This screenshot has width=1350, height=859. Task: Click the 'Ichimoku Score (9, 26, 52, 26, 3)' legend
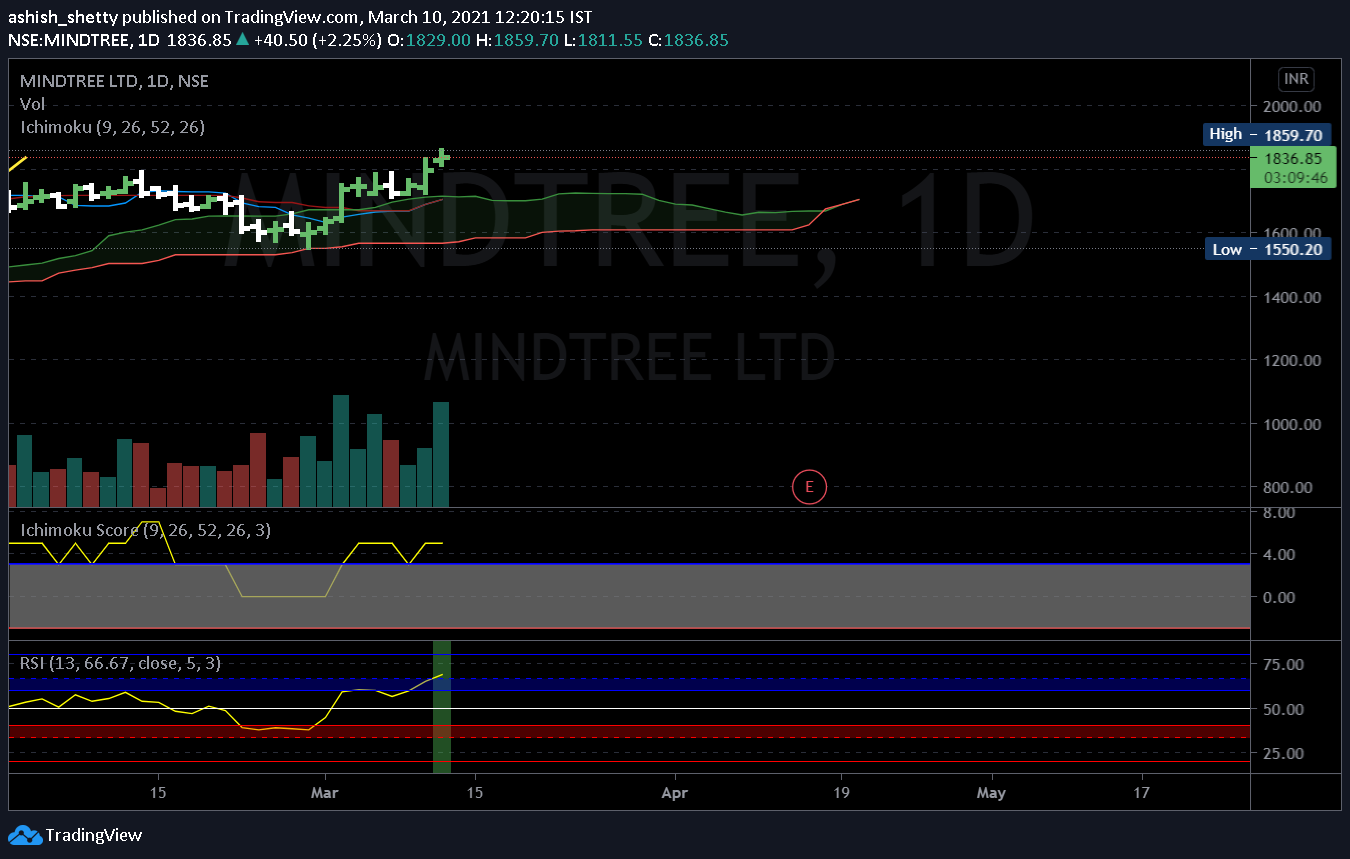[x=144, y=530]
